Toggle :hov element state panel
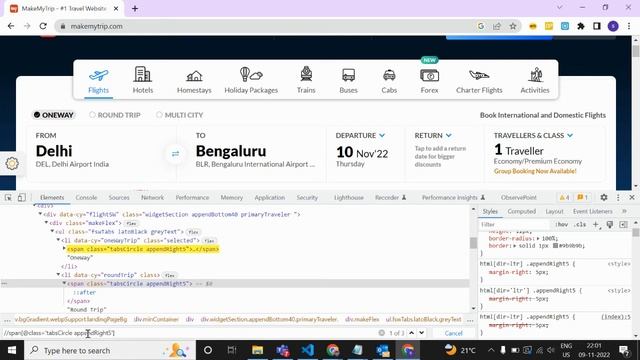 click(x=562, y=224)
